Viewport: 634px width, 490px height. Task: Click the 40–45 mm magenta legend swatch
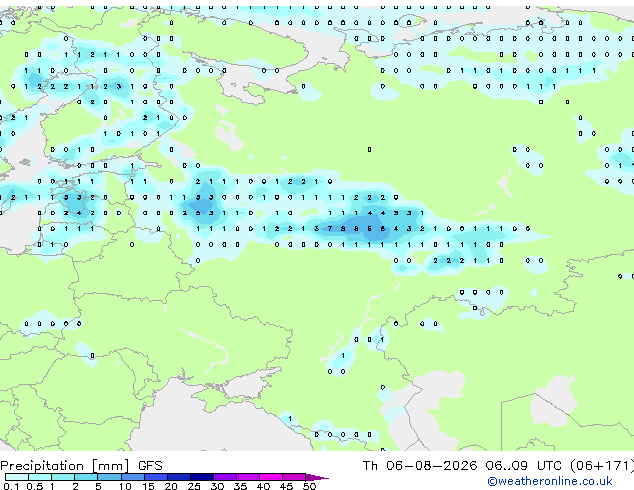click(271, 477)
